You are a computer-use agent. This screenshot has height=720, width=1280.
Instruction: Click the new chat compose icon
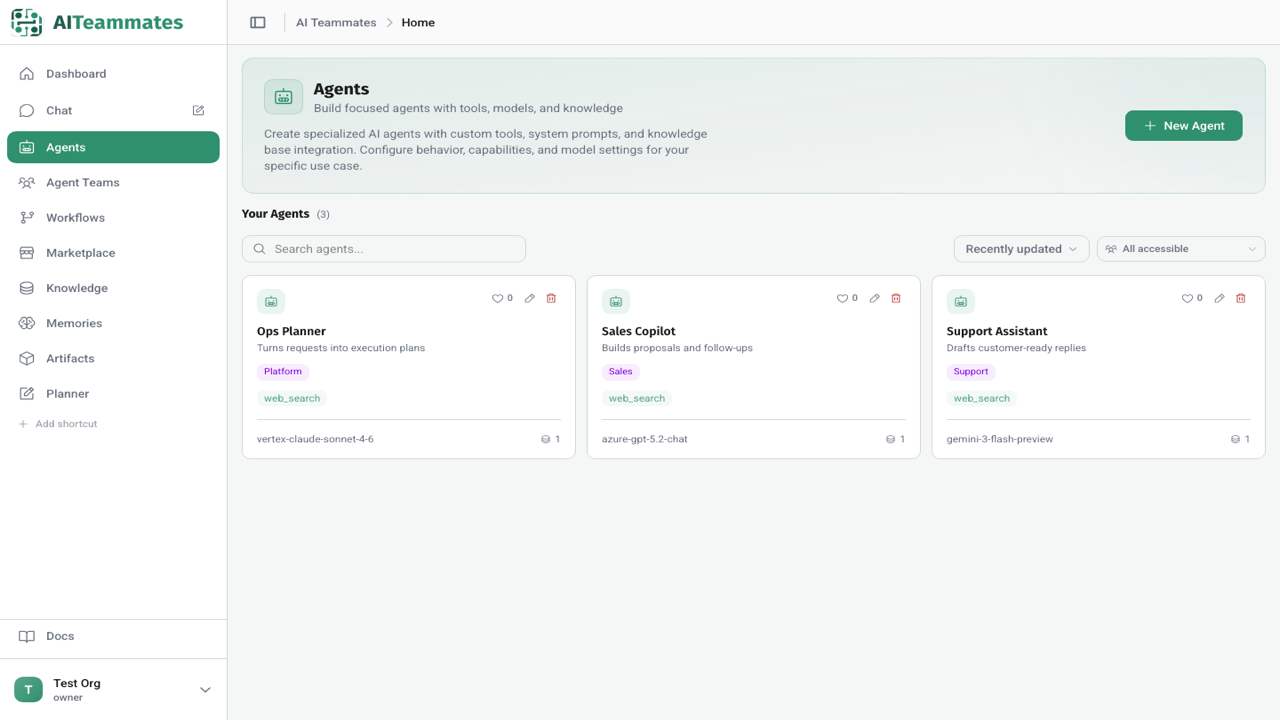click(x=198, y=110)
